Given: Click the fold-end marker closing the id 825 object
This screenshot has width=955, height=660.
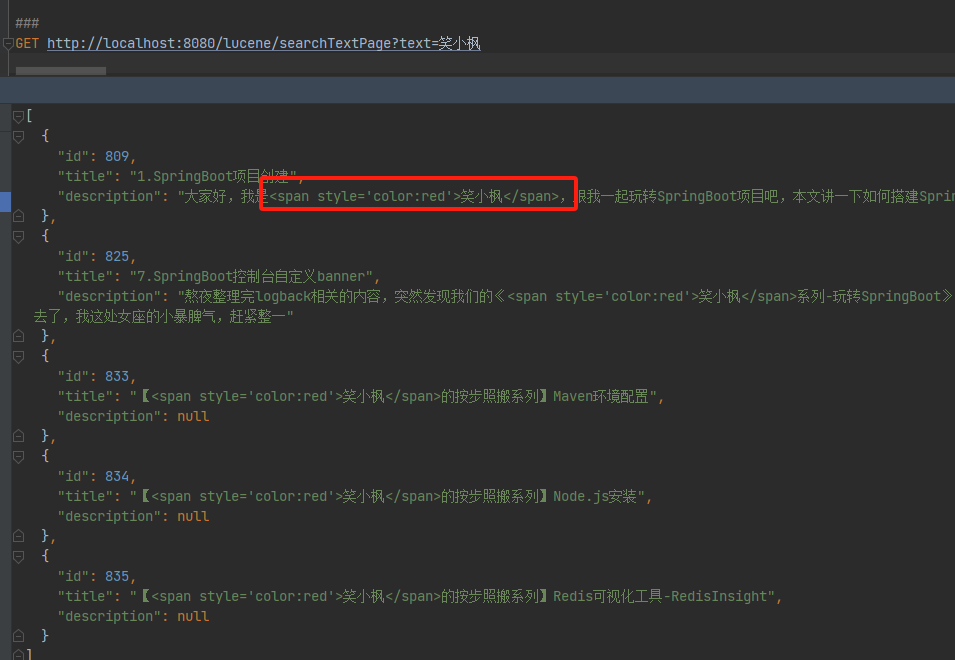Looking at the screenshot, I should 19,335.
